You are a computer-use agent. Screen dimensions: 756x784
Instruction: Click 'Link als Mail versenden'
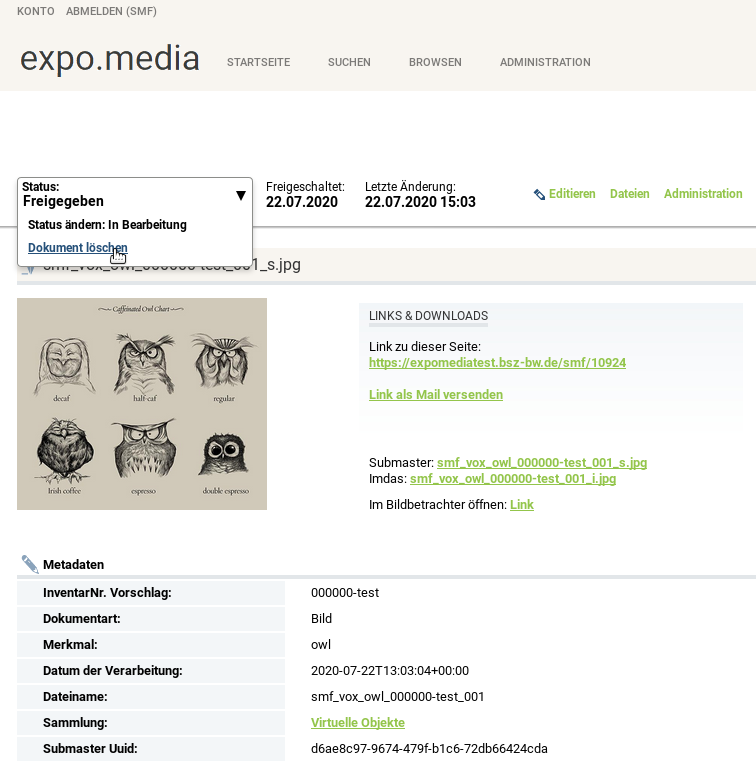(436, 394)
